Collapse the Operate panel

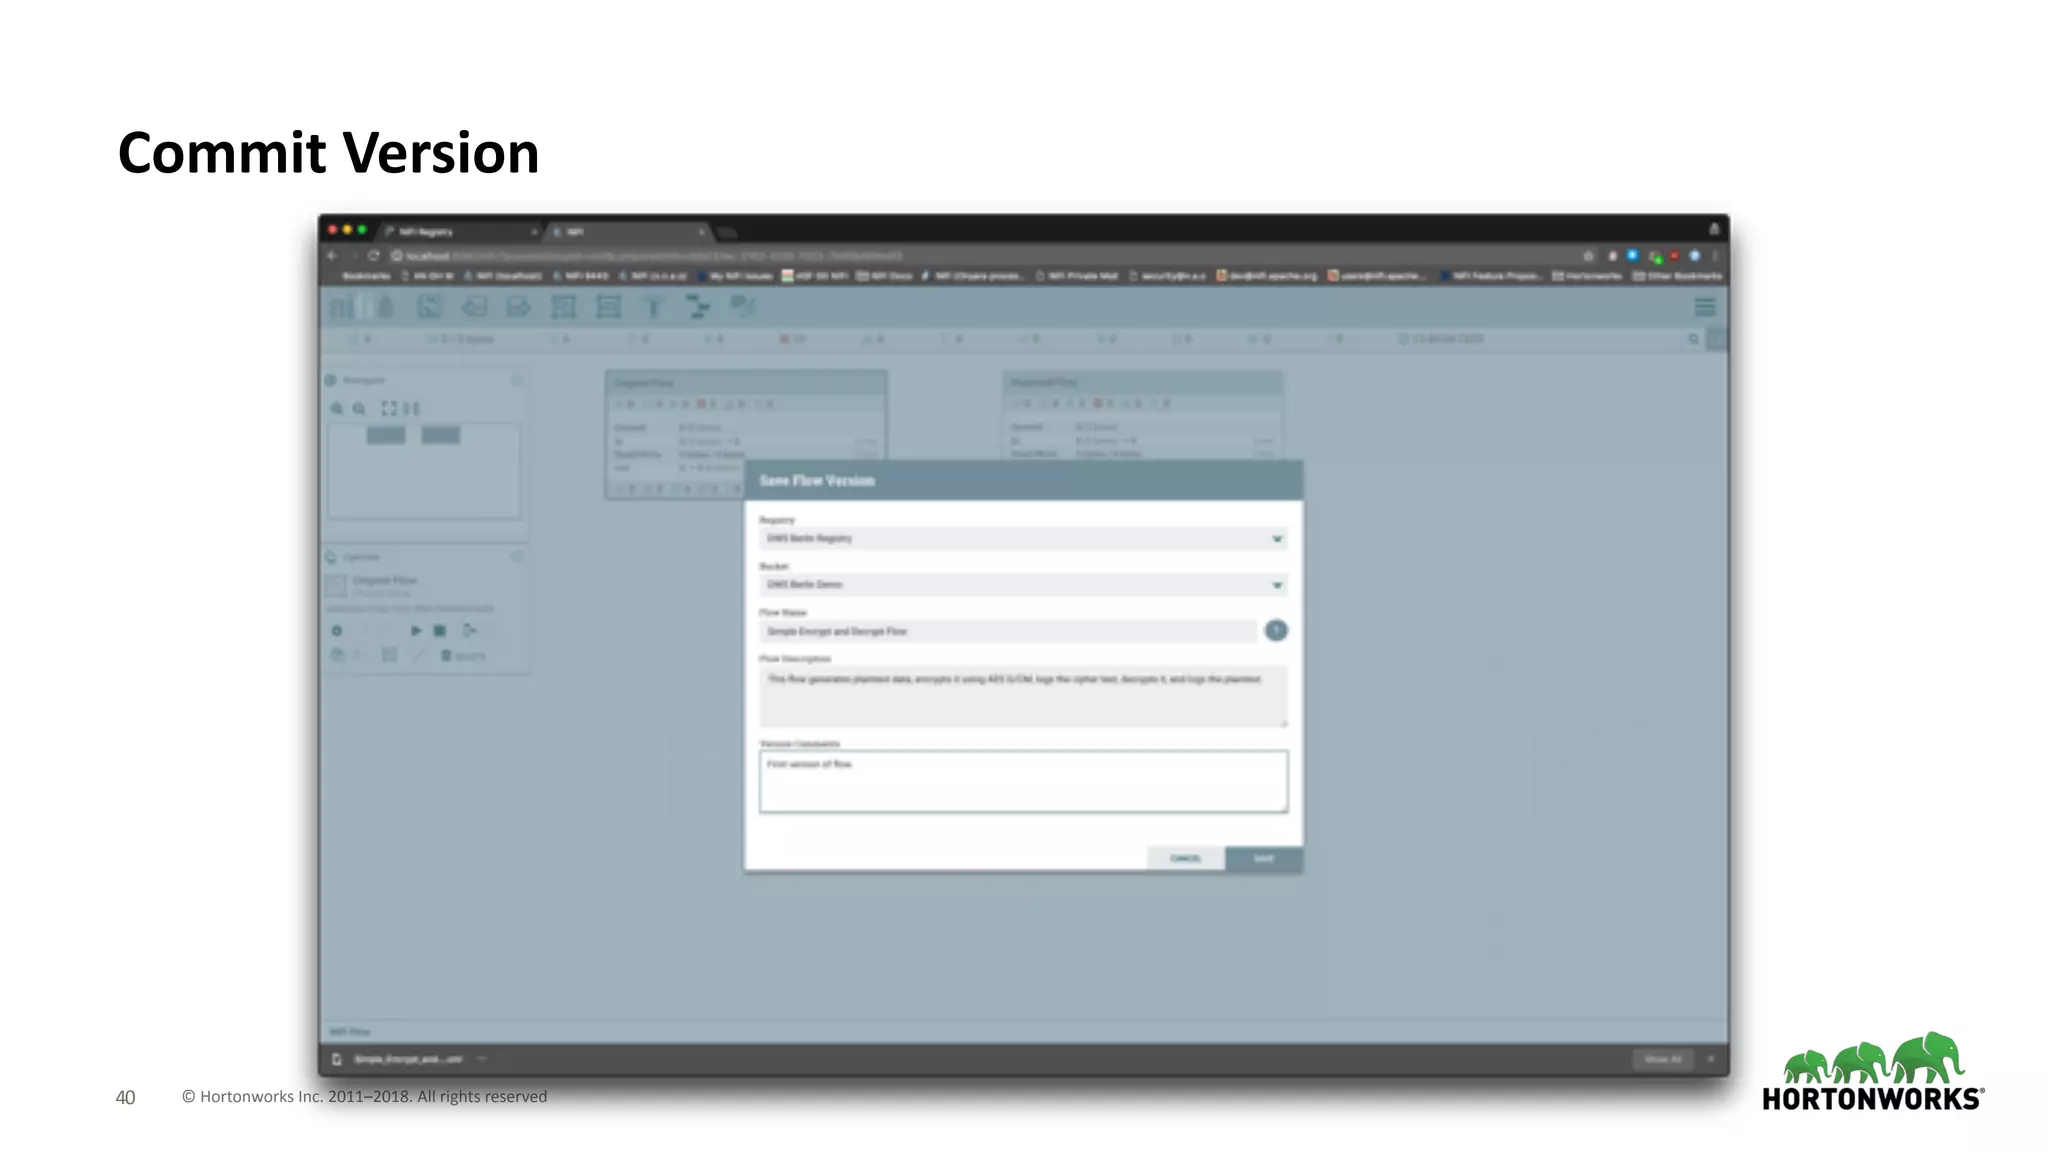pyautogui.click(x=517, y=557)
